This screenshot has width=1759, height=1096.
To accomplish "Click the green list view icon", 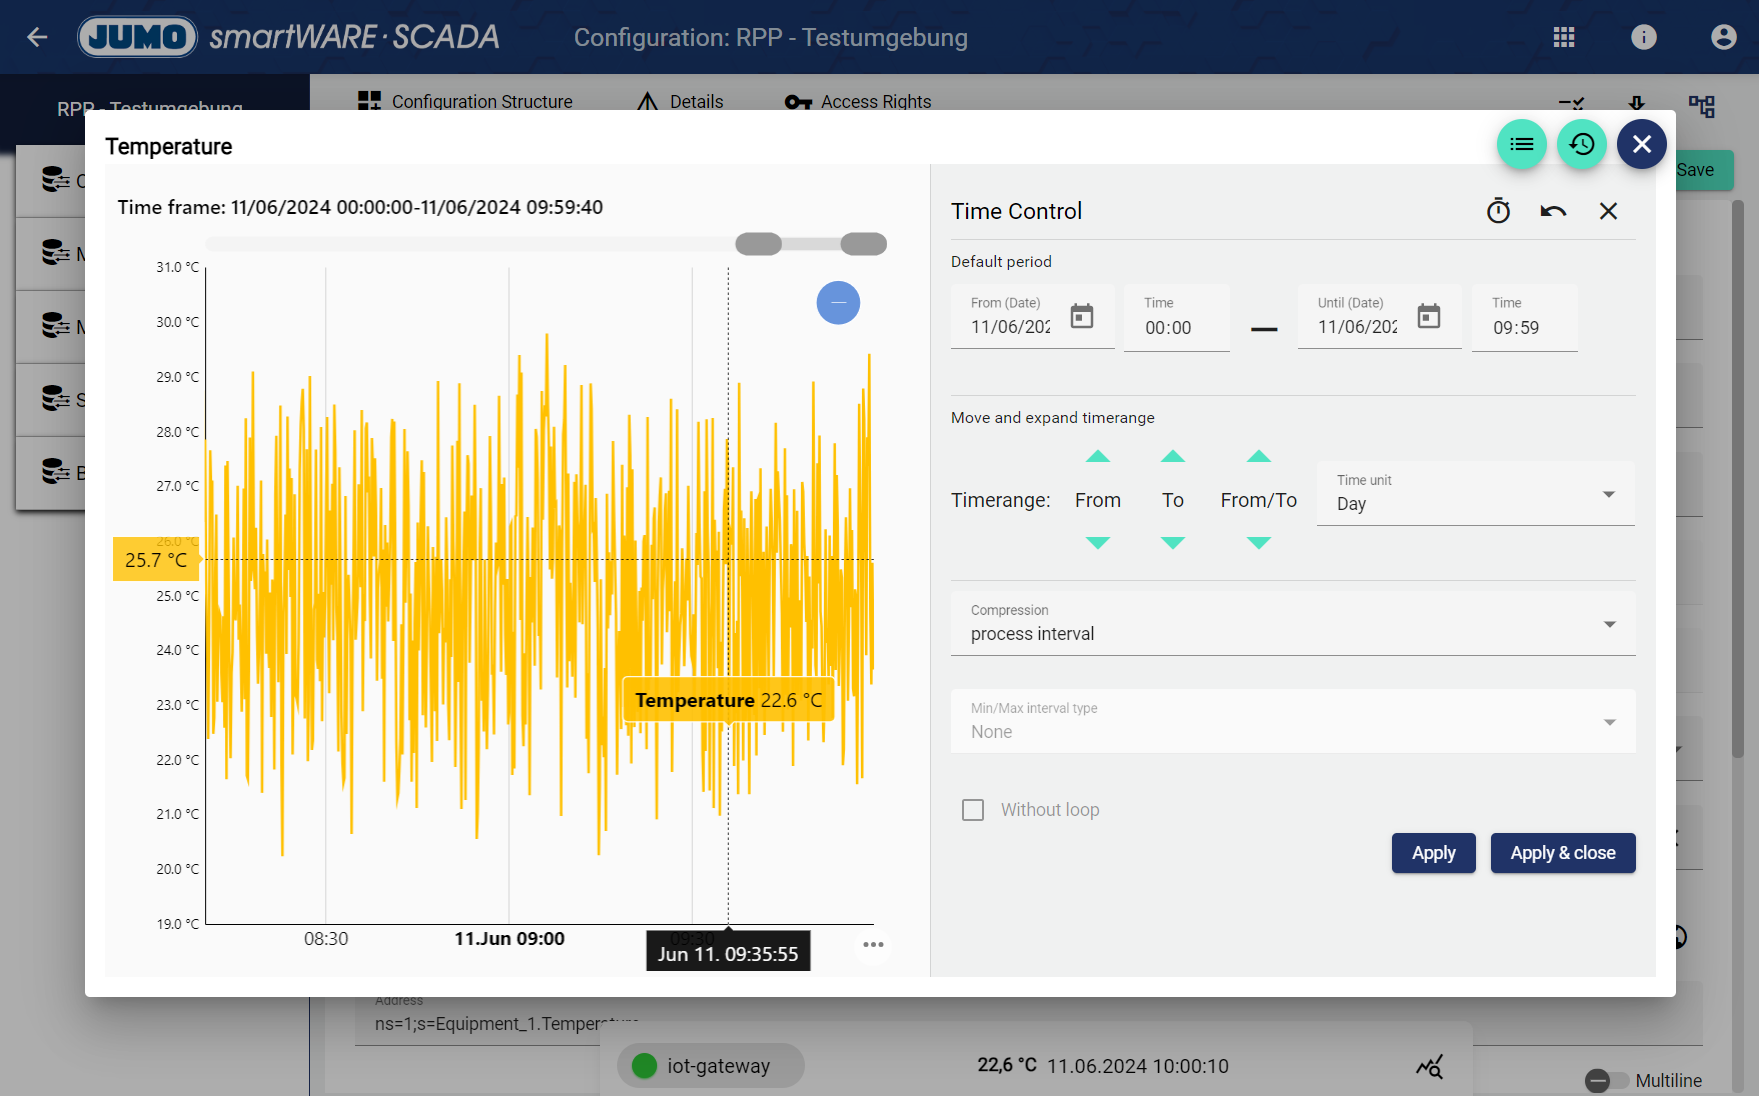I will (1521, 145).
